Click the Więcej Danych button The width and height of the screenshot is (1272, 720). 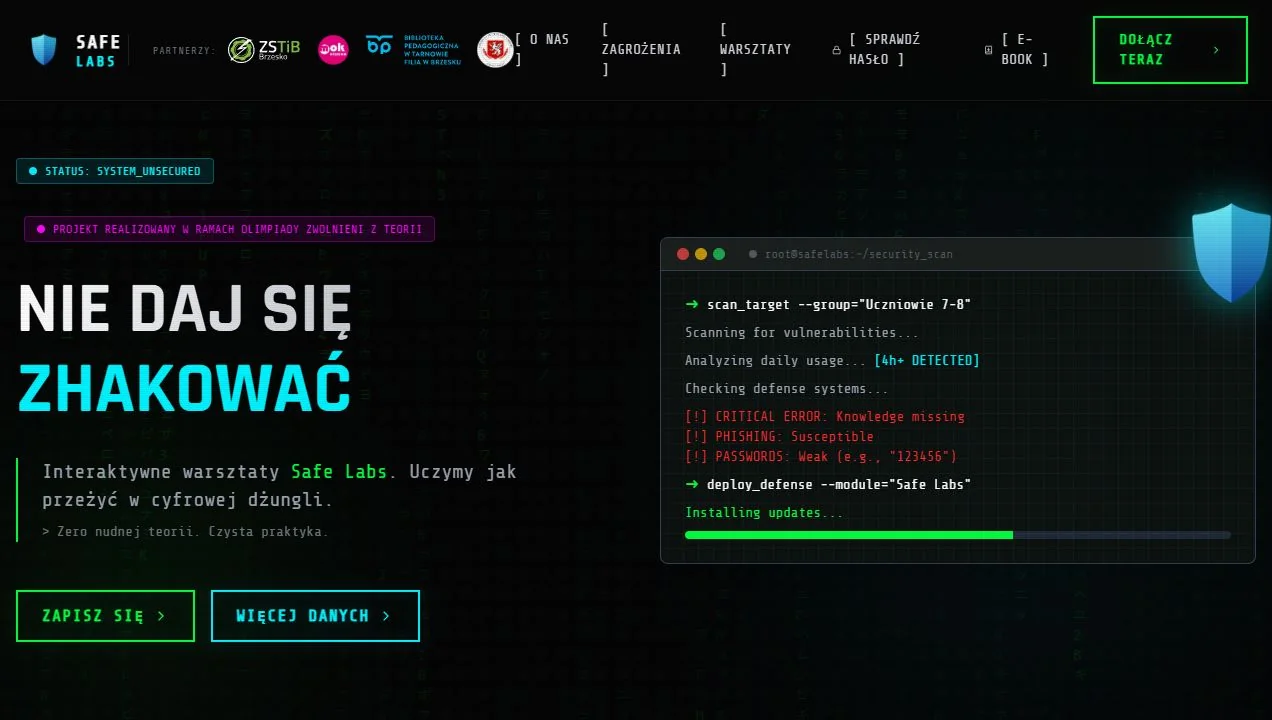coord(315,616)
